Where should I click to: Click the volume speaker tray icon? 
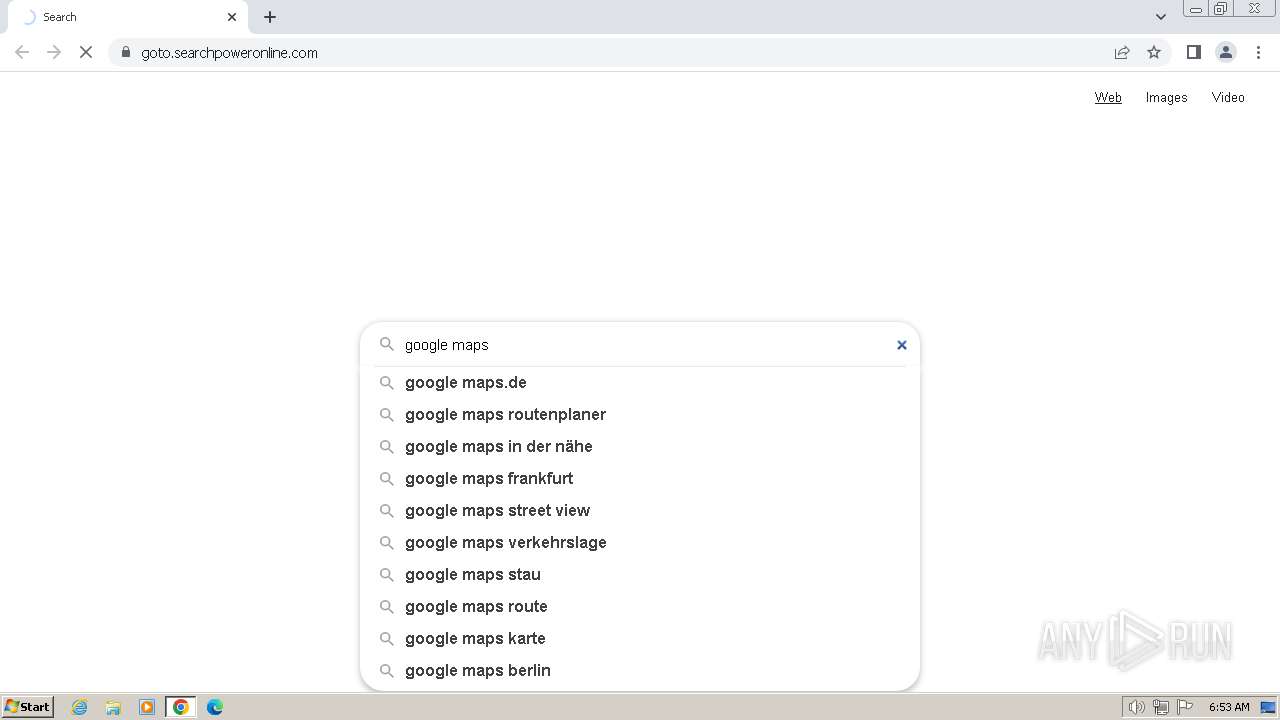tap(1136, 707)
